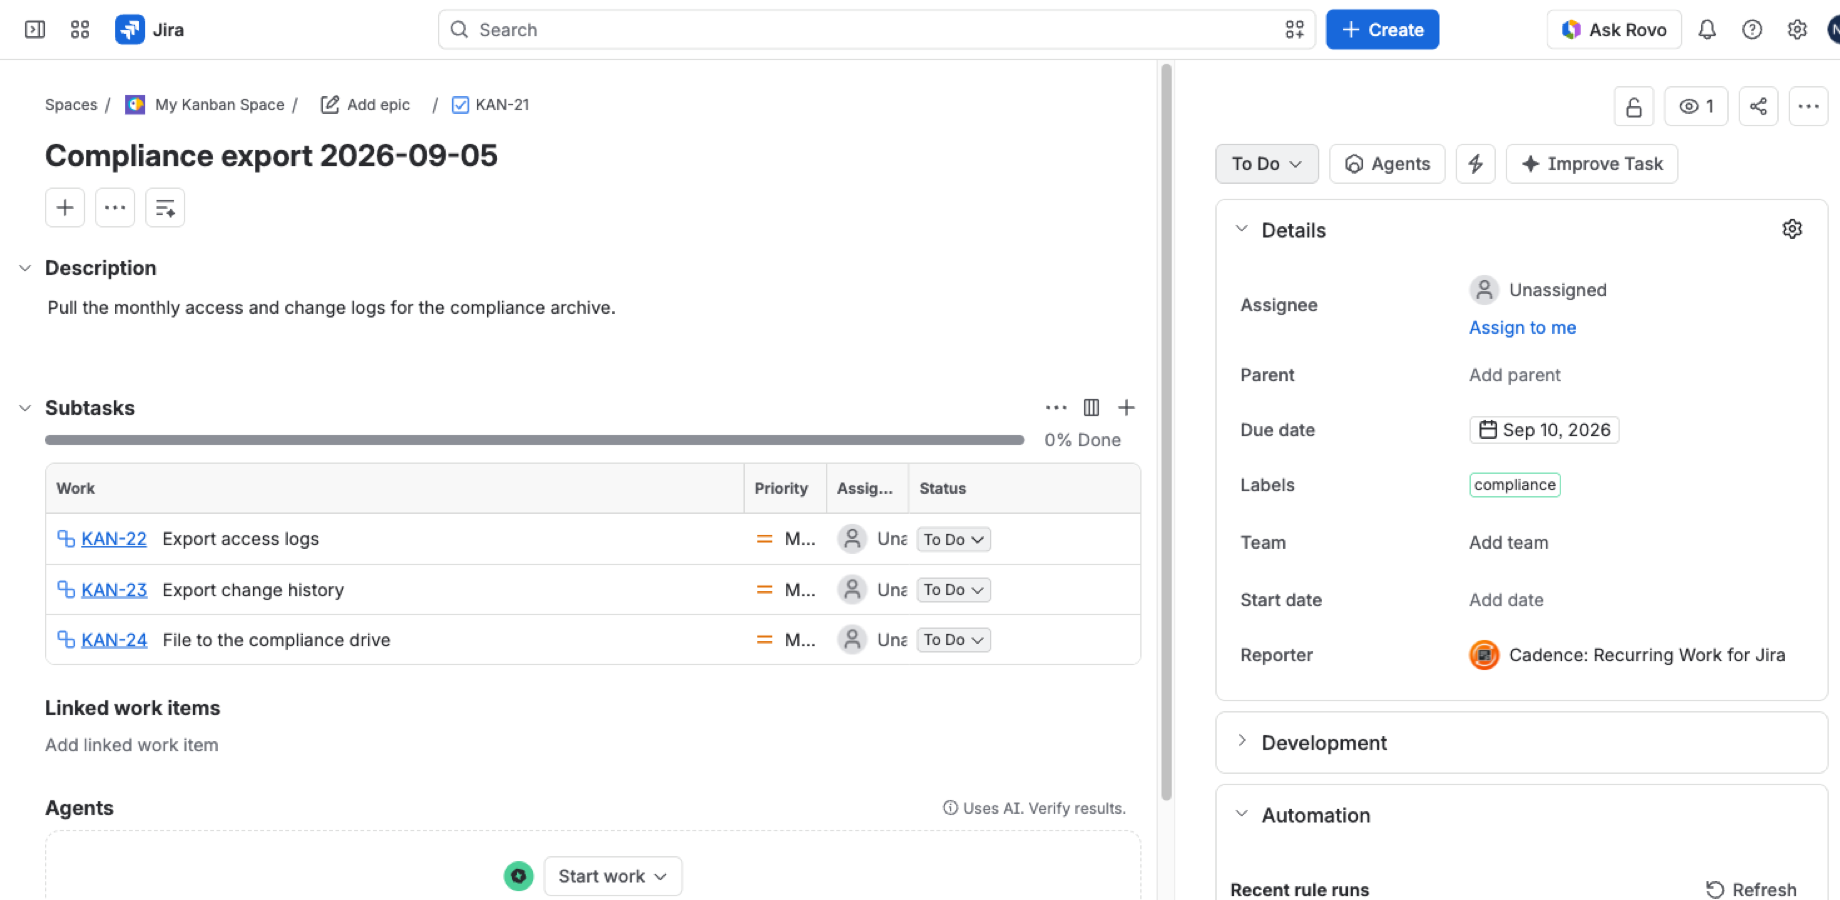
Task: Click Add epic breadcrumb
Action: click(365, 105)
